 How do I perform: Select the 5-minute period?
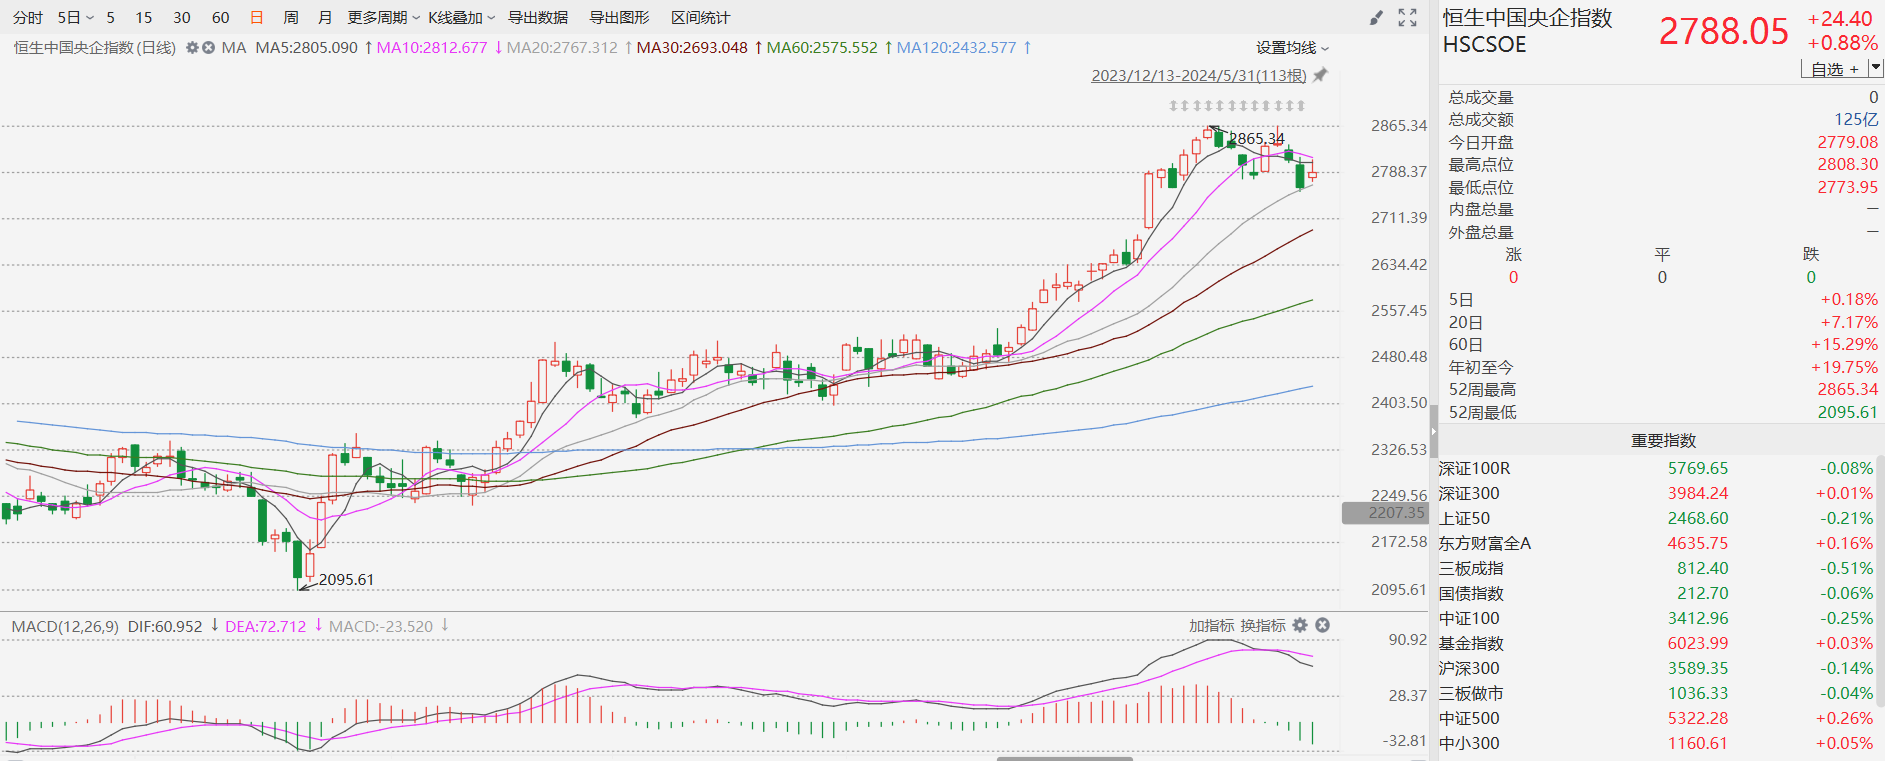point(111,18)
